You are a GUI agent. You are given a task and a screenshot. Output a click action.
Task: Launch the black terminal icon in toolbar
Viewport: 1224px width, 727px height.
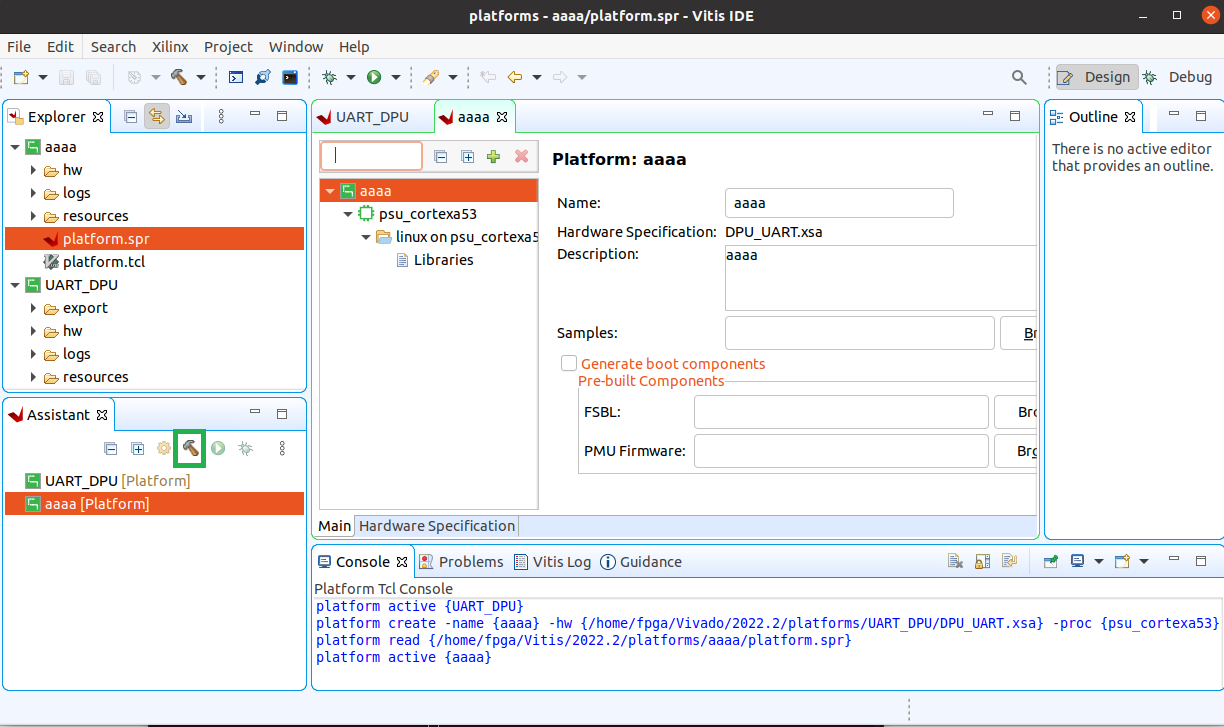[x=290, y=77]
